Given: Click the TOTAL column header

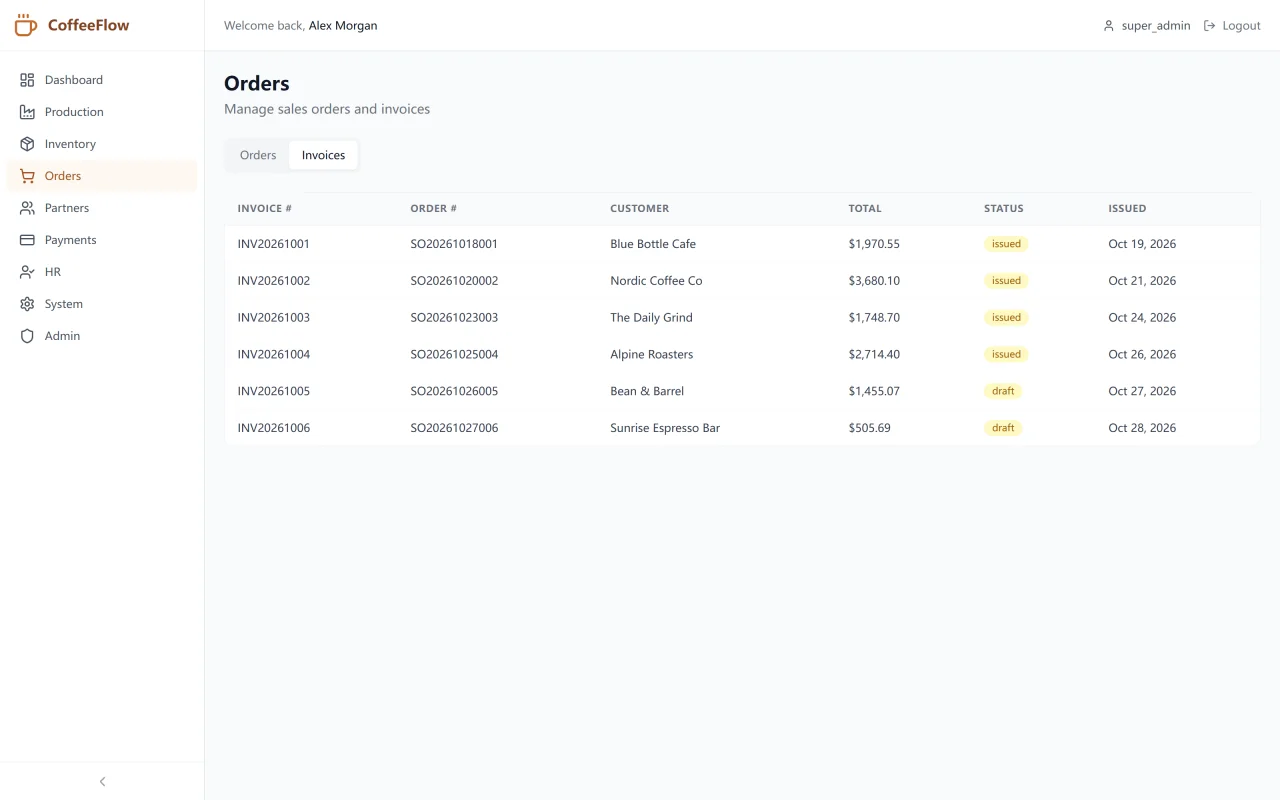Looking at the screenshot, I should click(x=865, y=209).
